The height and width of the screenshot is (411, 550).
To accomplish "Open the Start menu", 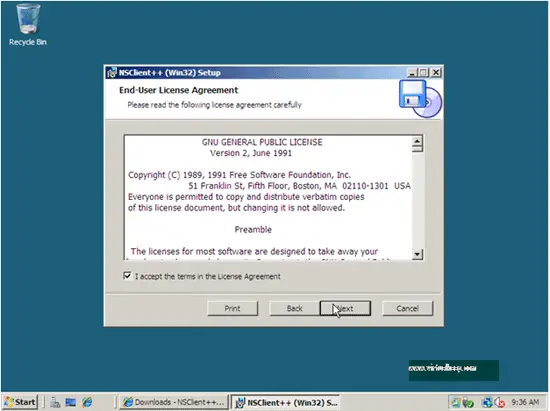I will [x=20, y=402].
